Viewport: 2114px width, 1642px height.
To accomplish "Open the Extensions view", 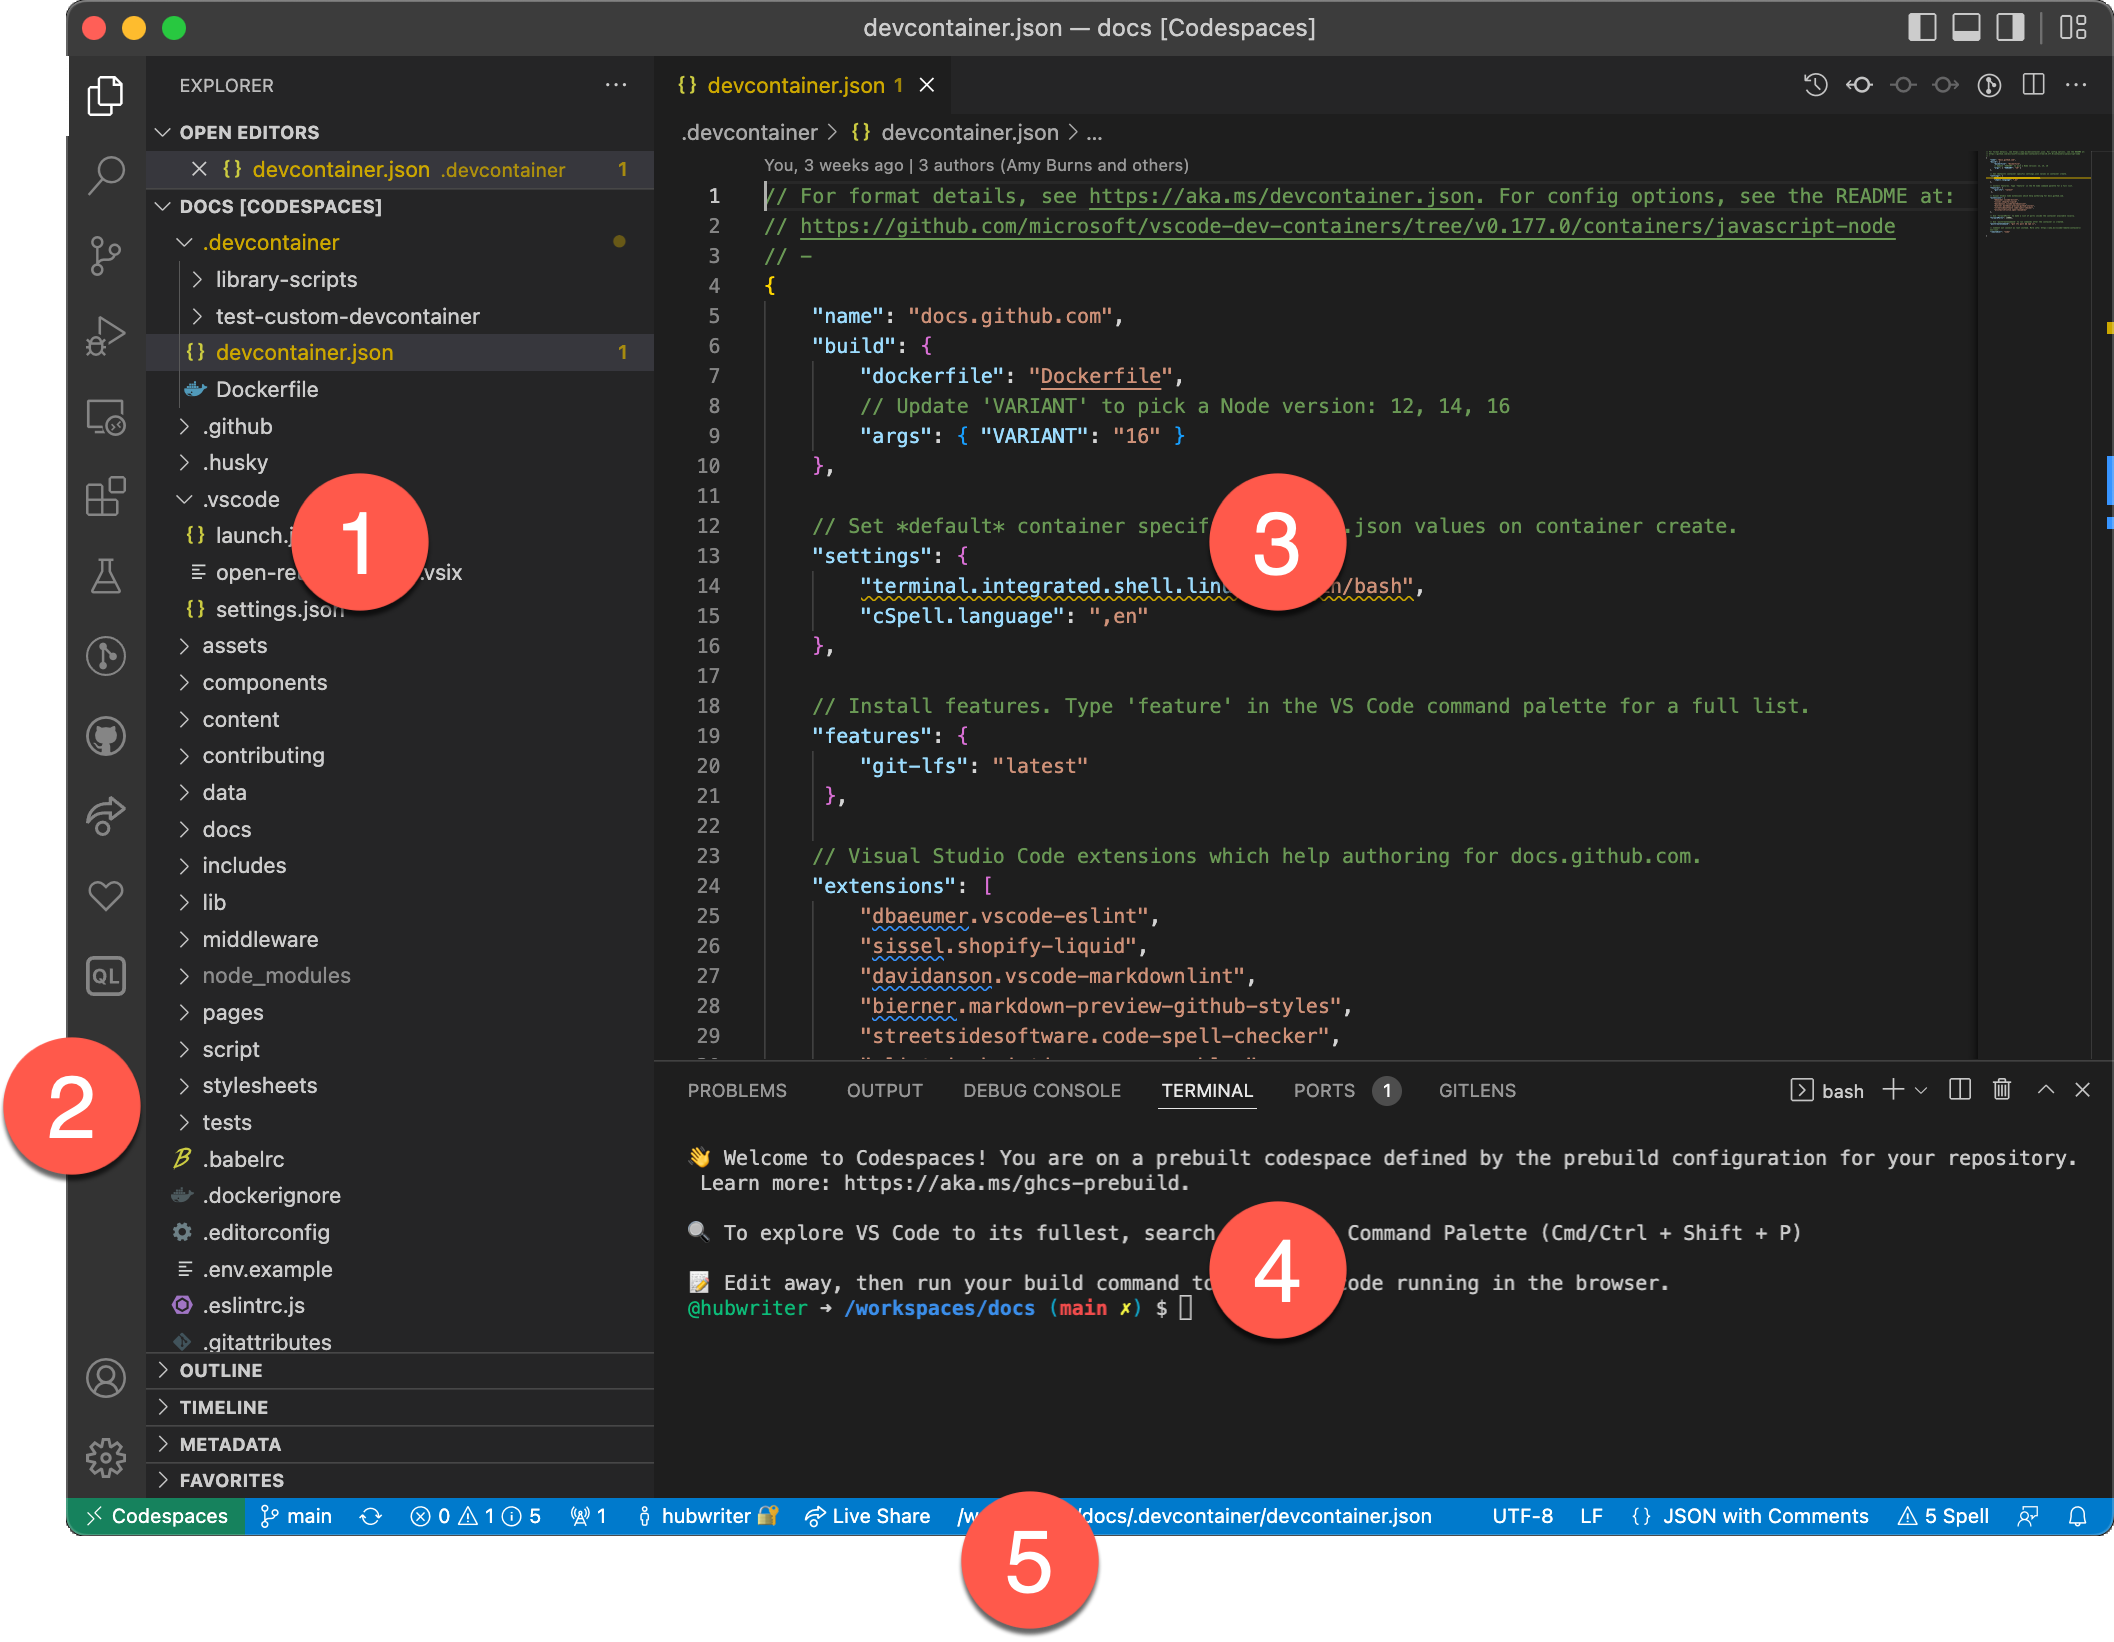I will coord(105,498).
